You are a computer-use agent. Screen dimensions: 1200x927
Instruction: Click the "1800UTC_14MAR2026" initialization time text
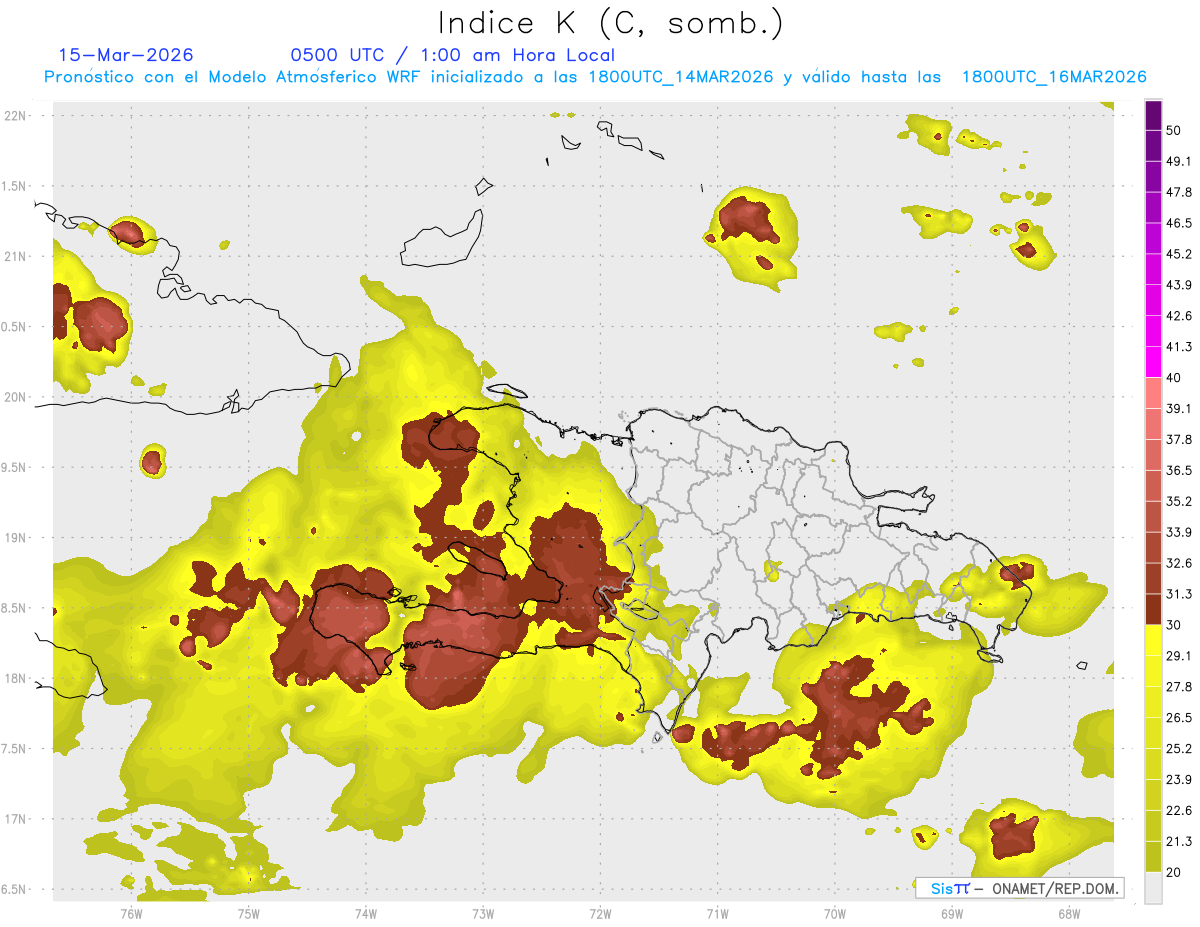(x=681, y=77)
